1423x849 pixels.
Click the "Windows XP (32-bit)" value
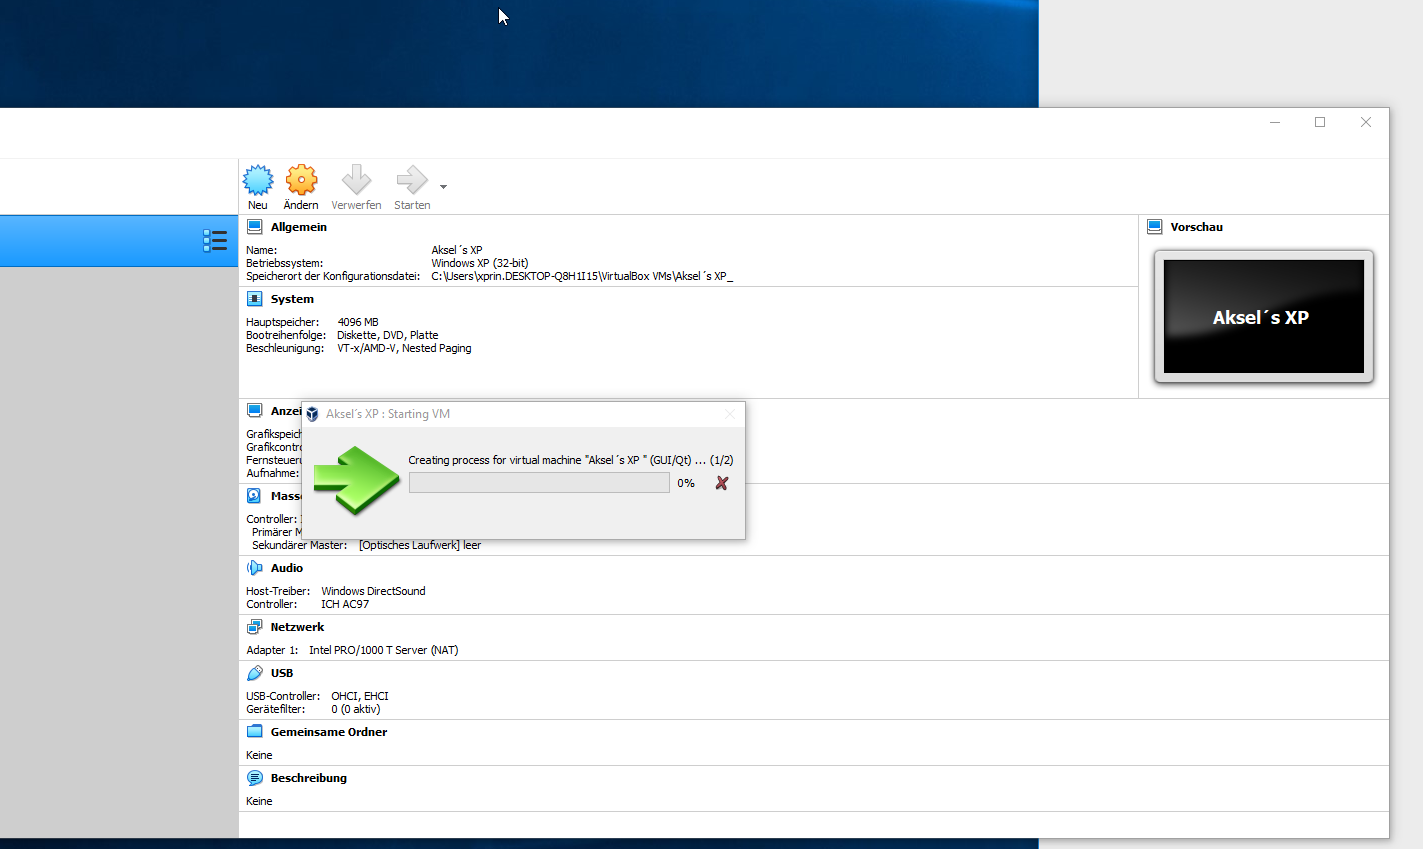tap(480, 263)
